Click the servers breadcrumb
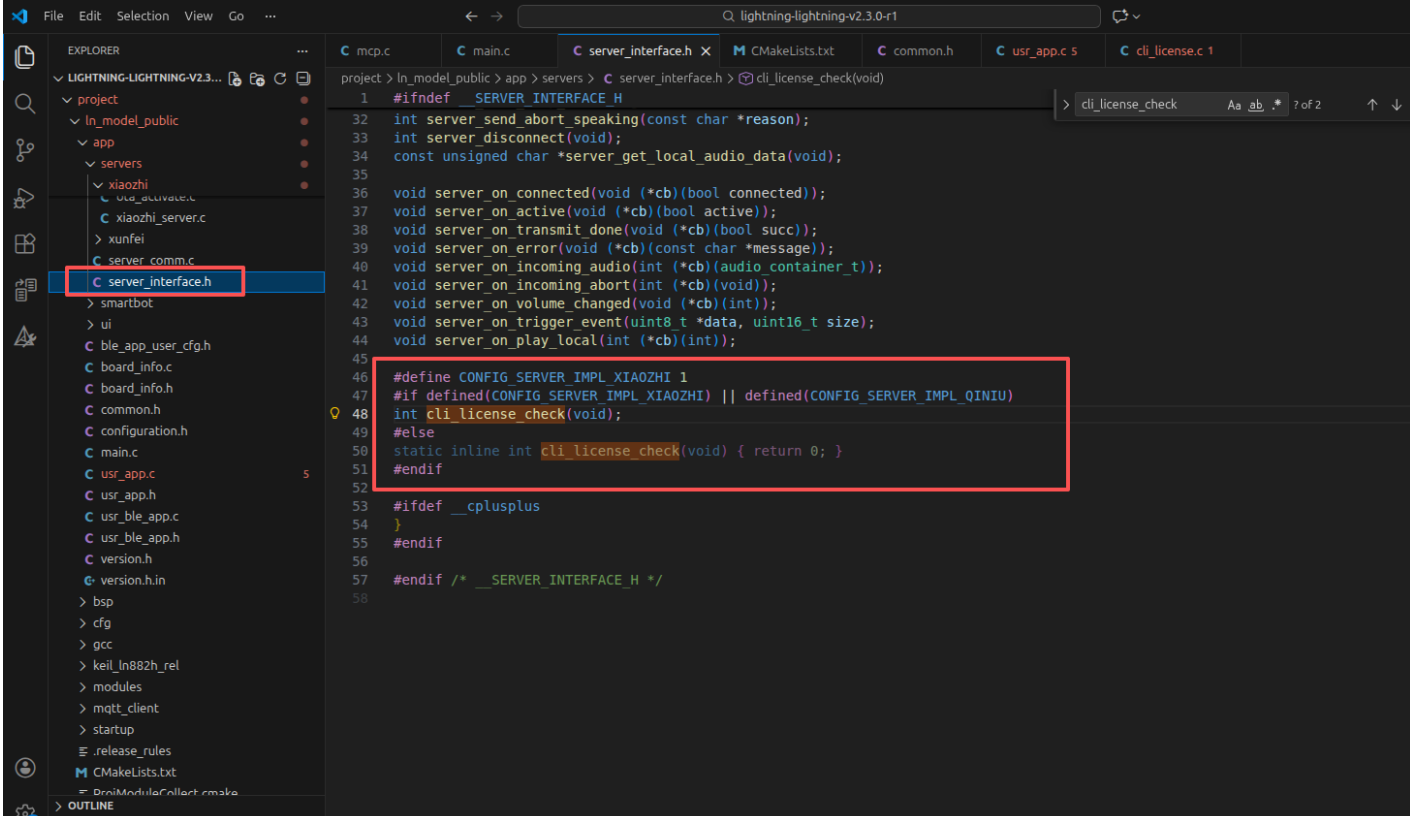Image resolution: width=1410 pixels, height=816 pixels. click(563, 78)
